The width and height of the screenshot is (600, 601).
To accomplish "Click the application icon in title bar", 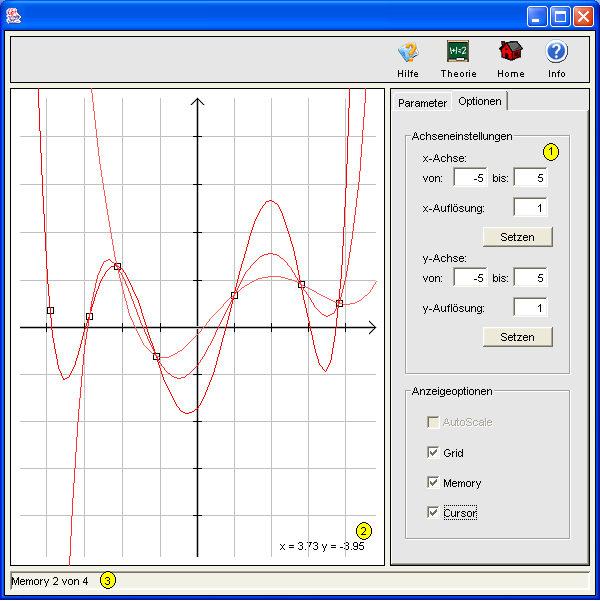I will point(14,16).
